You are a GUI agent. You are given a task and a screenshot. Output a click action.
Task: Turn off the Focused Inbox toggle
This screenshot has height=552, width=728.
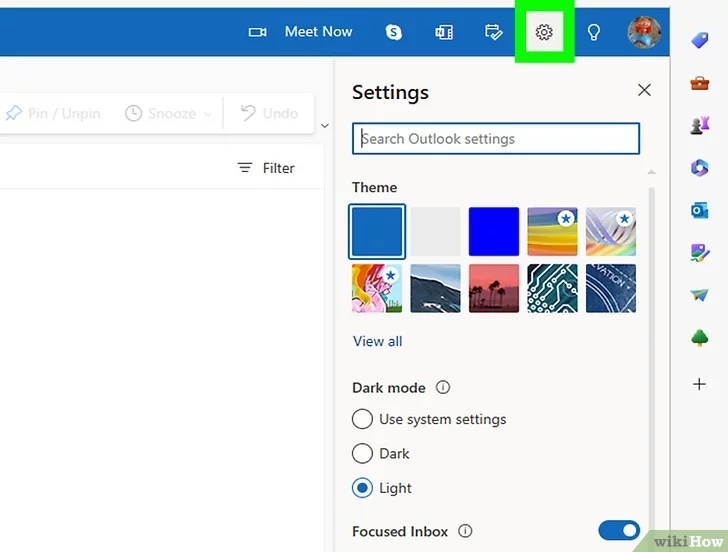click(619, 530)
